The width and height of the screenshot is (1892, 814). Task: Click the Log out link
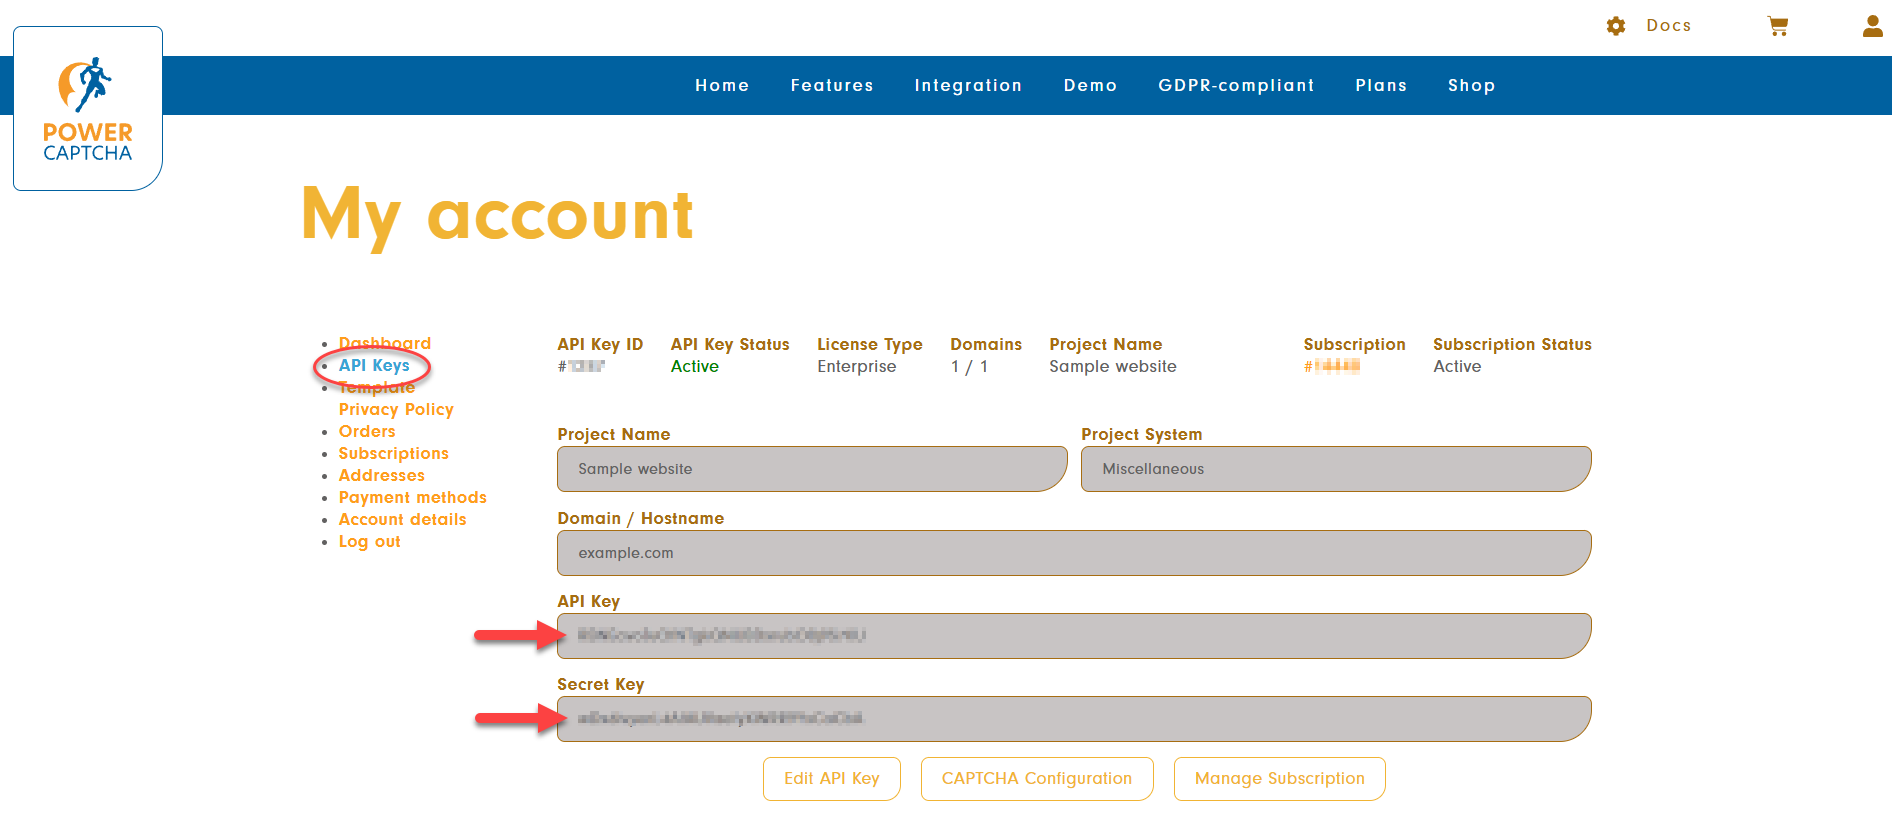(x=369, y=542)
